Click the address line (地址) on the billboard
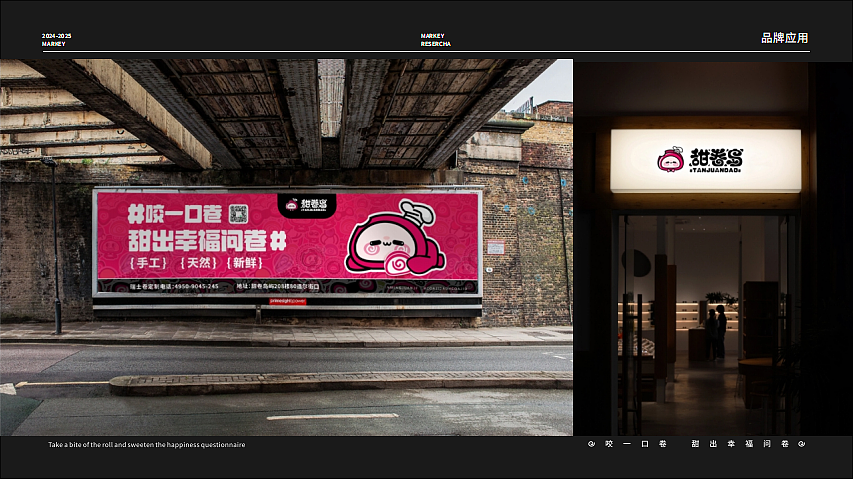 coord(278,286)
